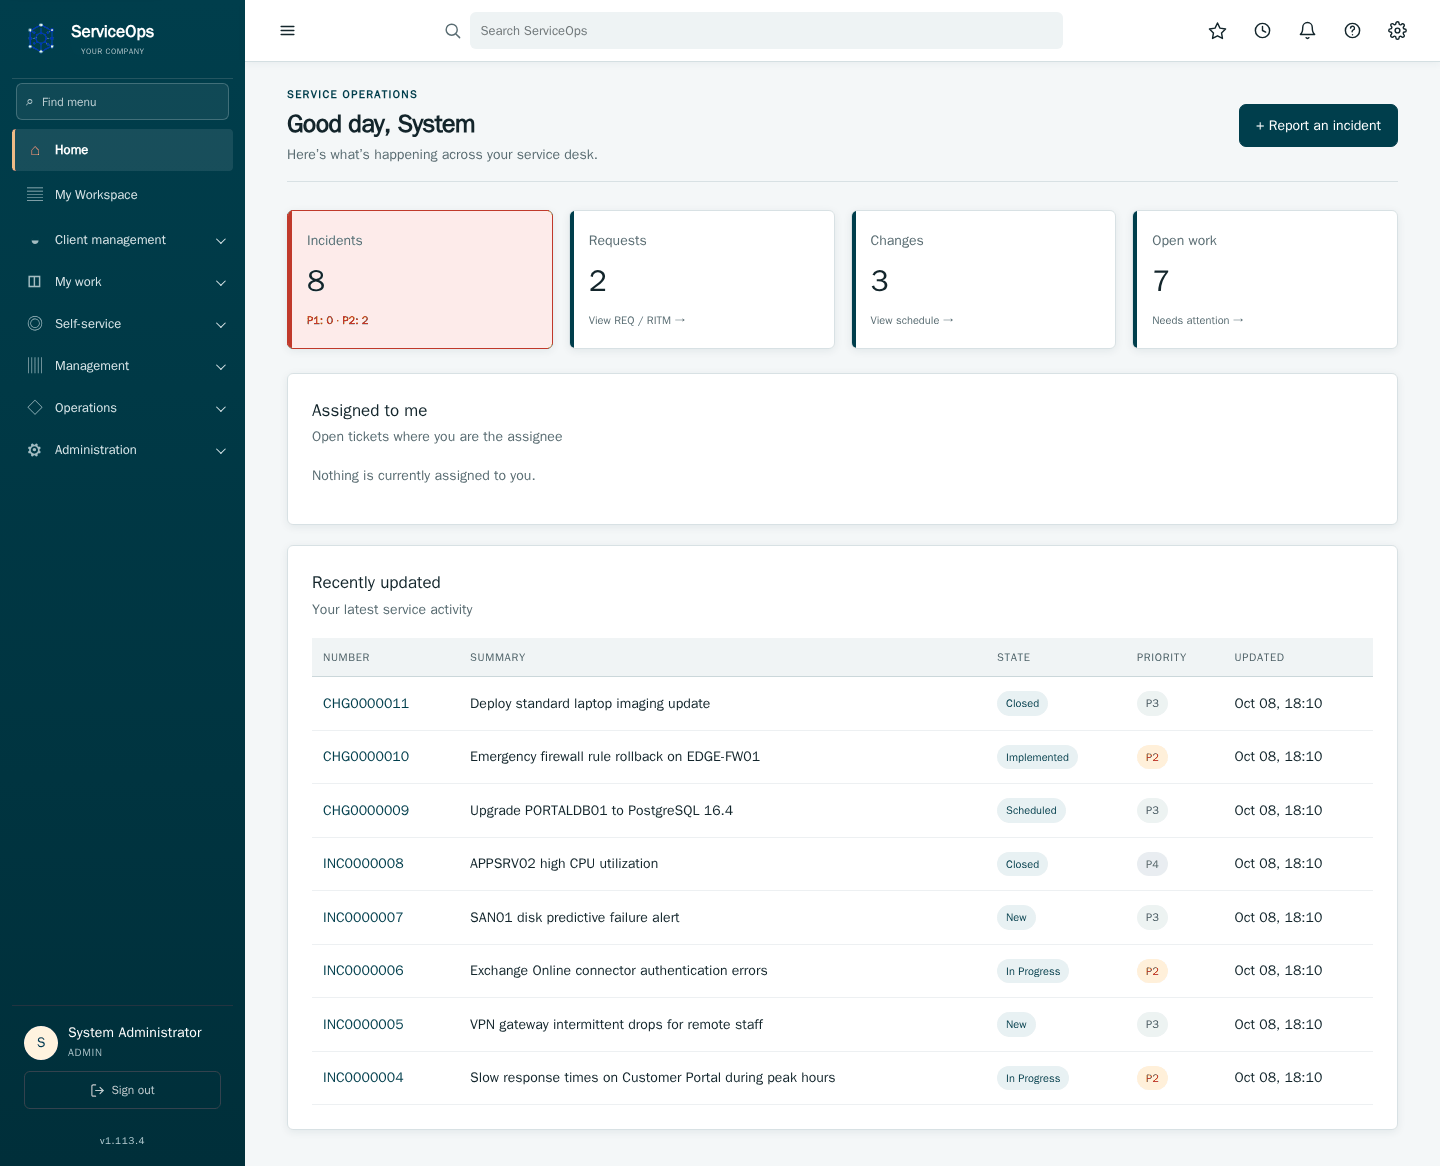Screen dimensions: 1440x1166
Task: Click the Client management icon
Action: [35, 241]
